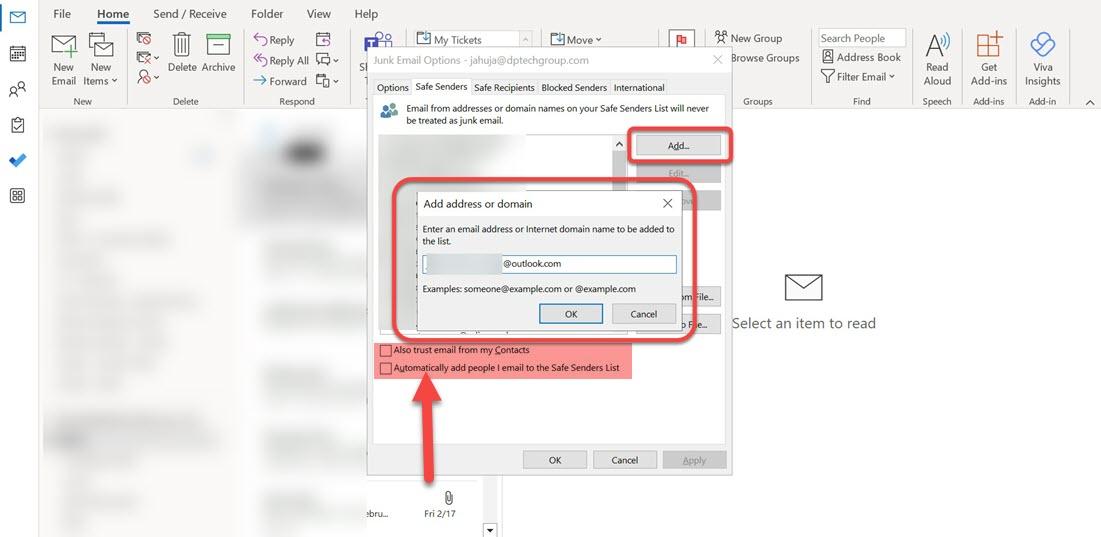Check Automatically add people I email option
This screenshot has height=537, width=1101.
coord(386,368)
